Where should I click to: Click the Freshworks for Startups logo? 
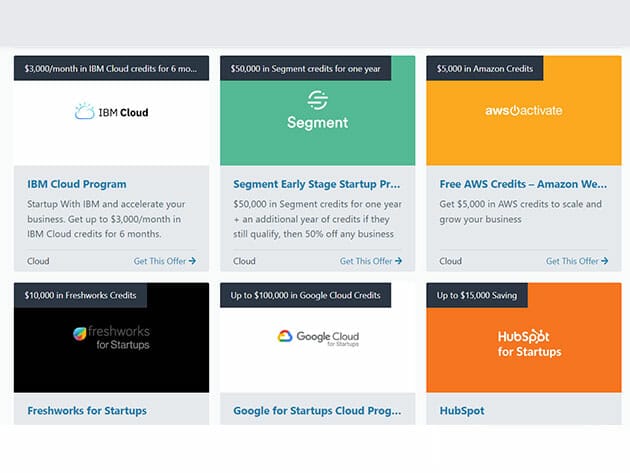coord(111,338)
